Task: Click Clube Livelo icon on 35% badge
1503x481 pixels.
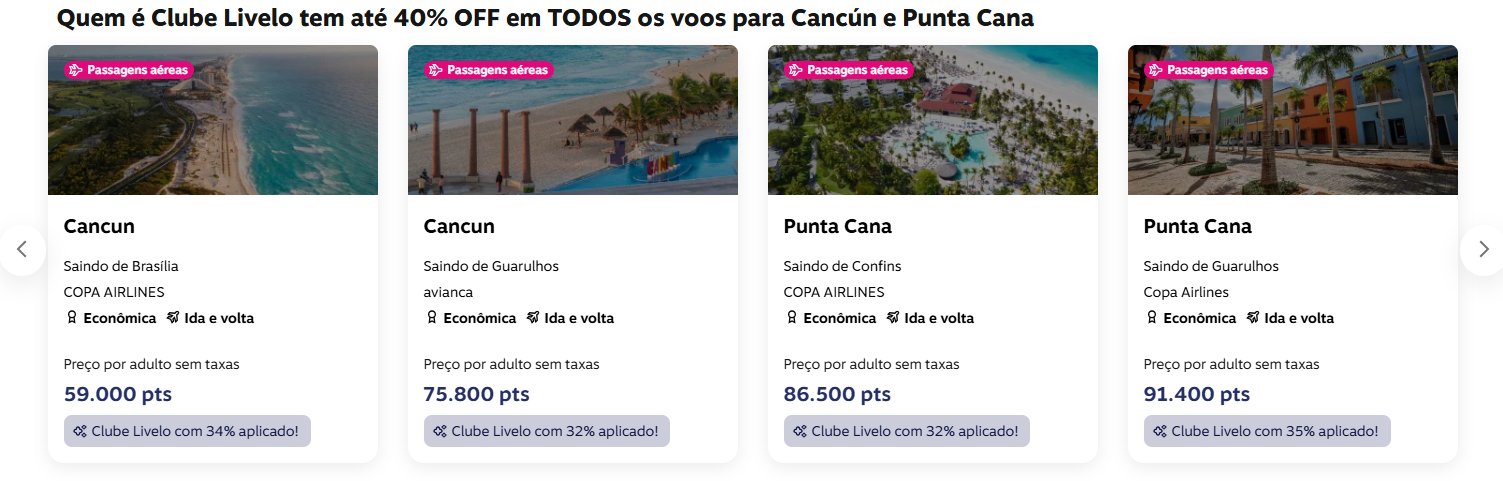Action: 1159,431
